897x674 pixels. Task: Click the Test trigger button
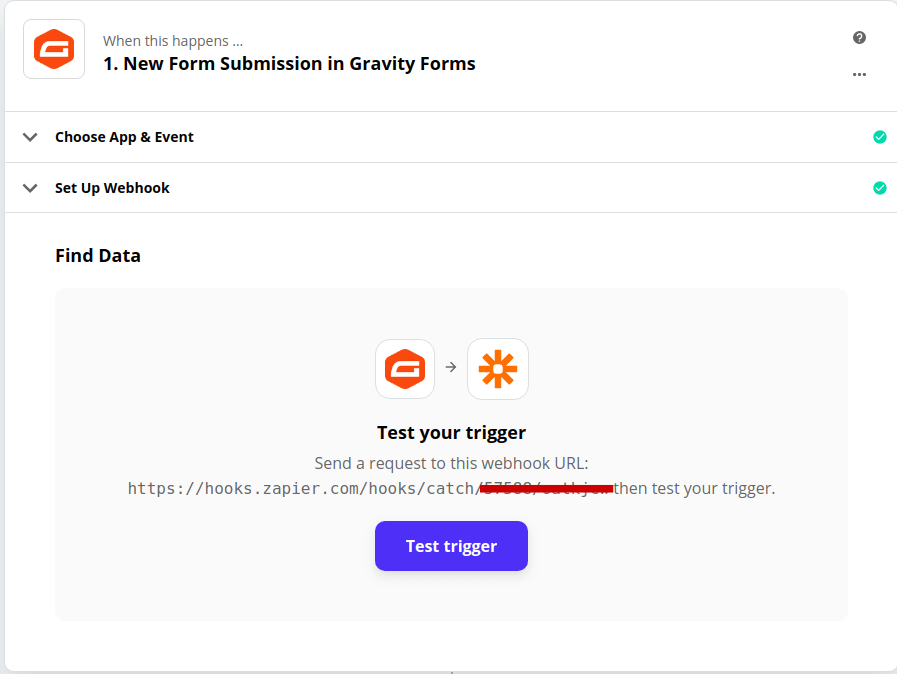451,546
